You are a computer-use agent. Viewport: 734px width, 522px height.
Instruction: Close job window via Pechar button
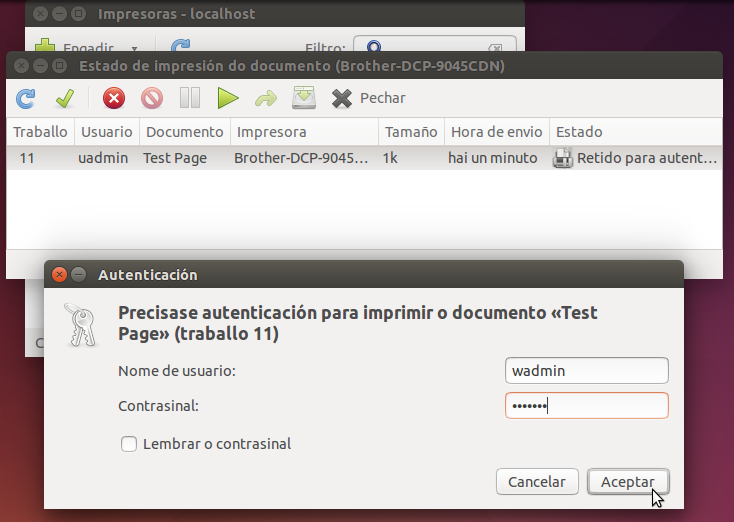(x=369, y=98)
